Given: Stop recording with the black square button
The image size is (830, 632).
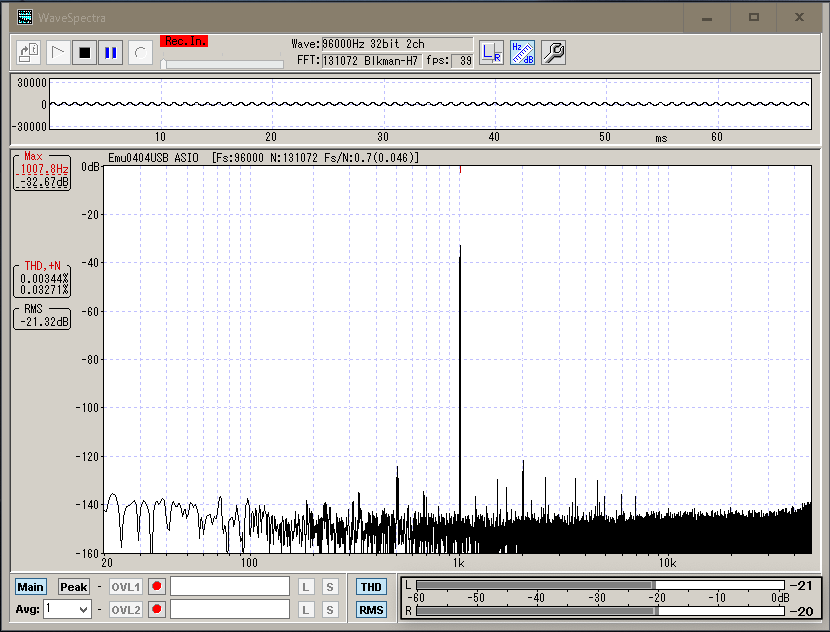Looking at the screenshot, I should [x=85, y=52].
